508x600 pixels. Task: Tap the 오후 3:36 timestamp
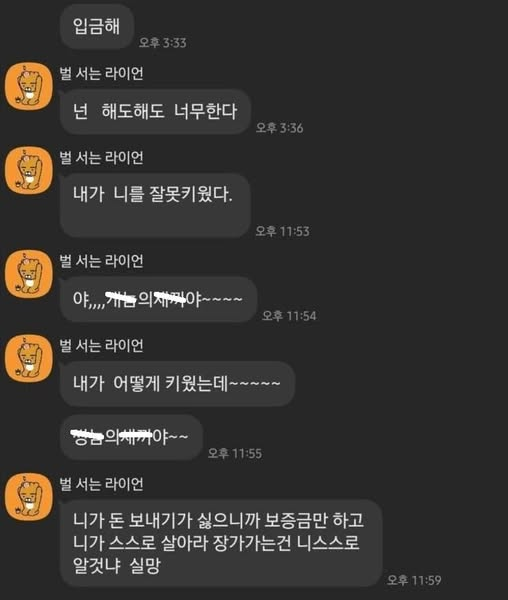coord(280,127)
